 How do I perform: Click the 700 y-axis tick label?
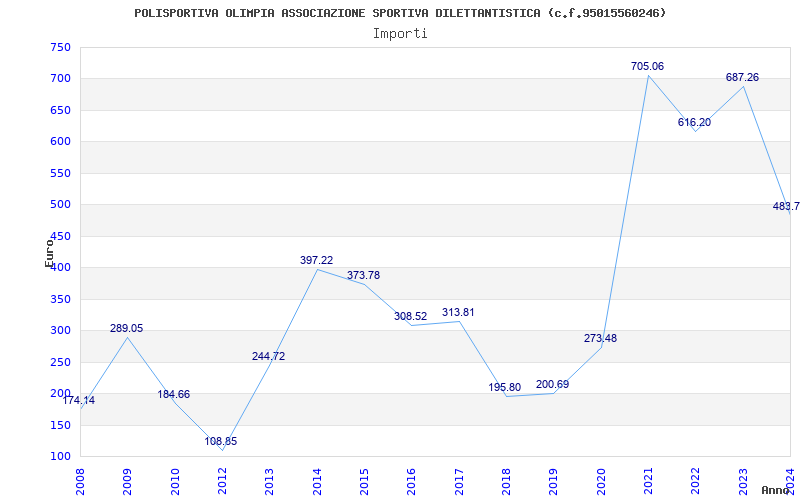pyautogui.click(x=60, y=79)
